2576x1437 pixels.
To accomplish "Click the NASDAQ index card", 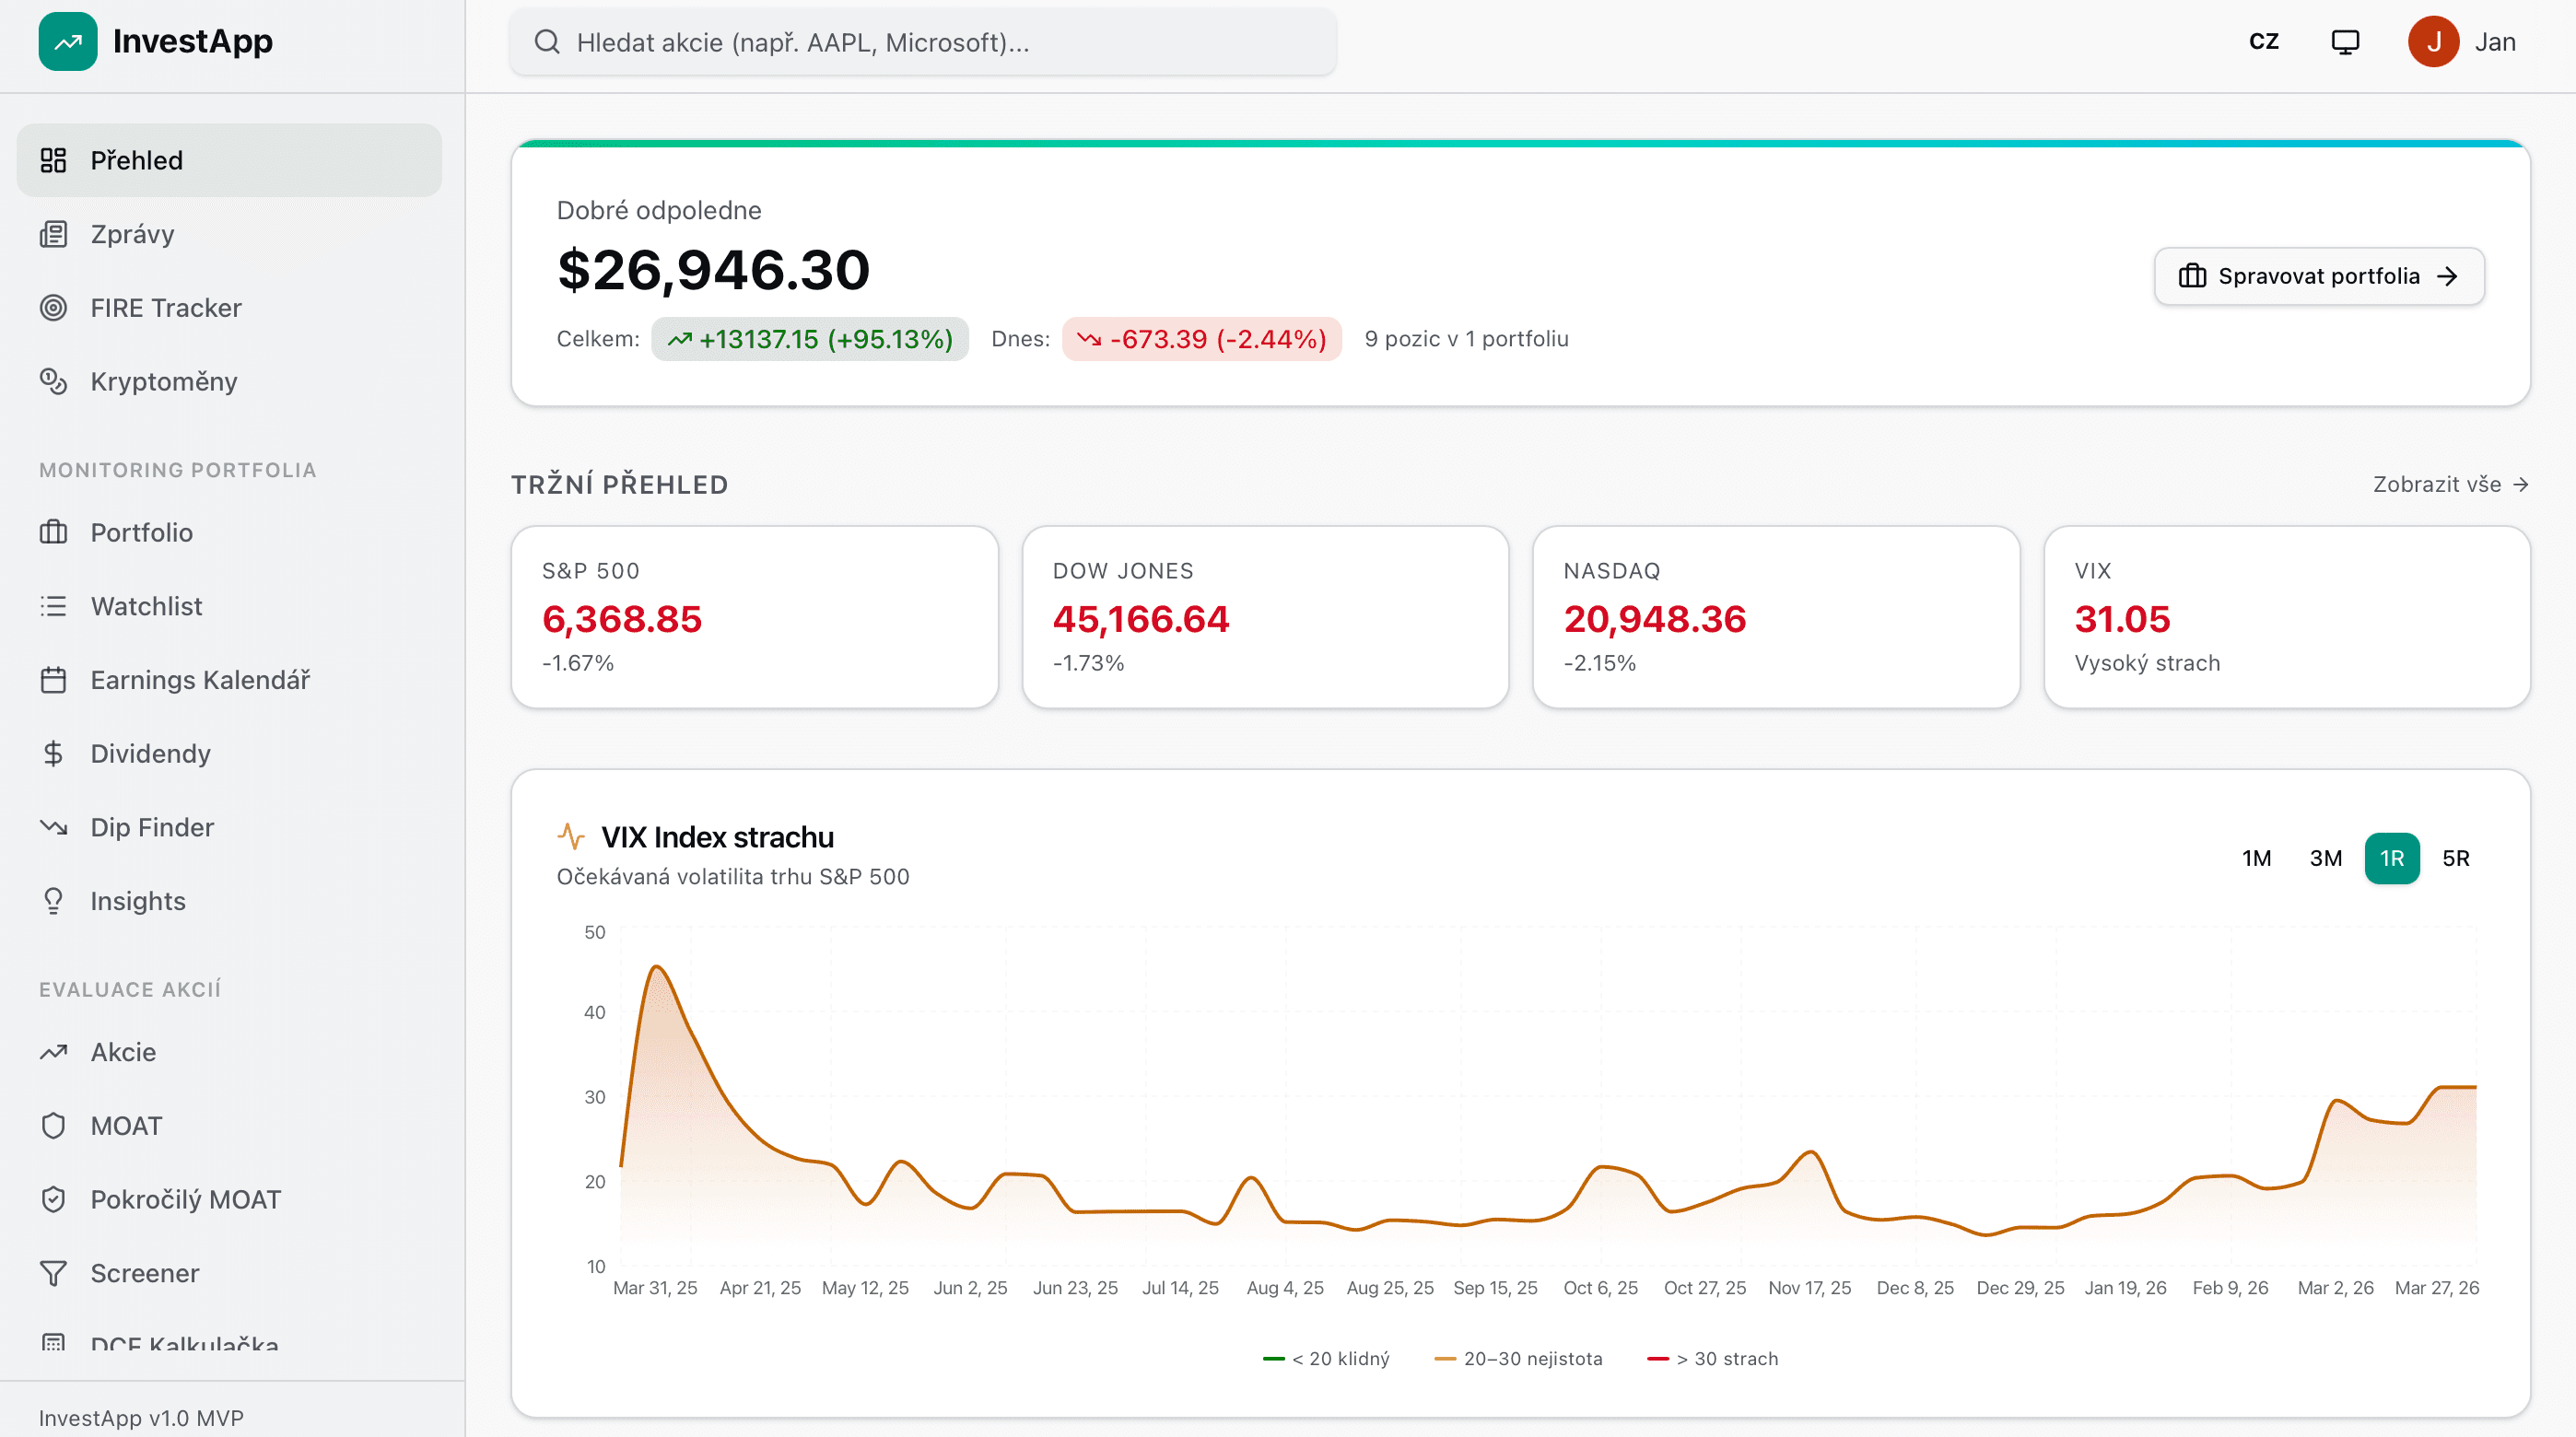I will [1776, 617].
